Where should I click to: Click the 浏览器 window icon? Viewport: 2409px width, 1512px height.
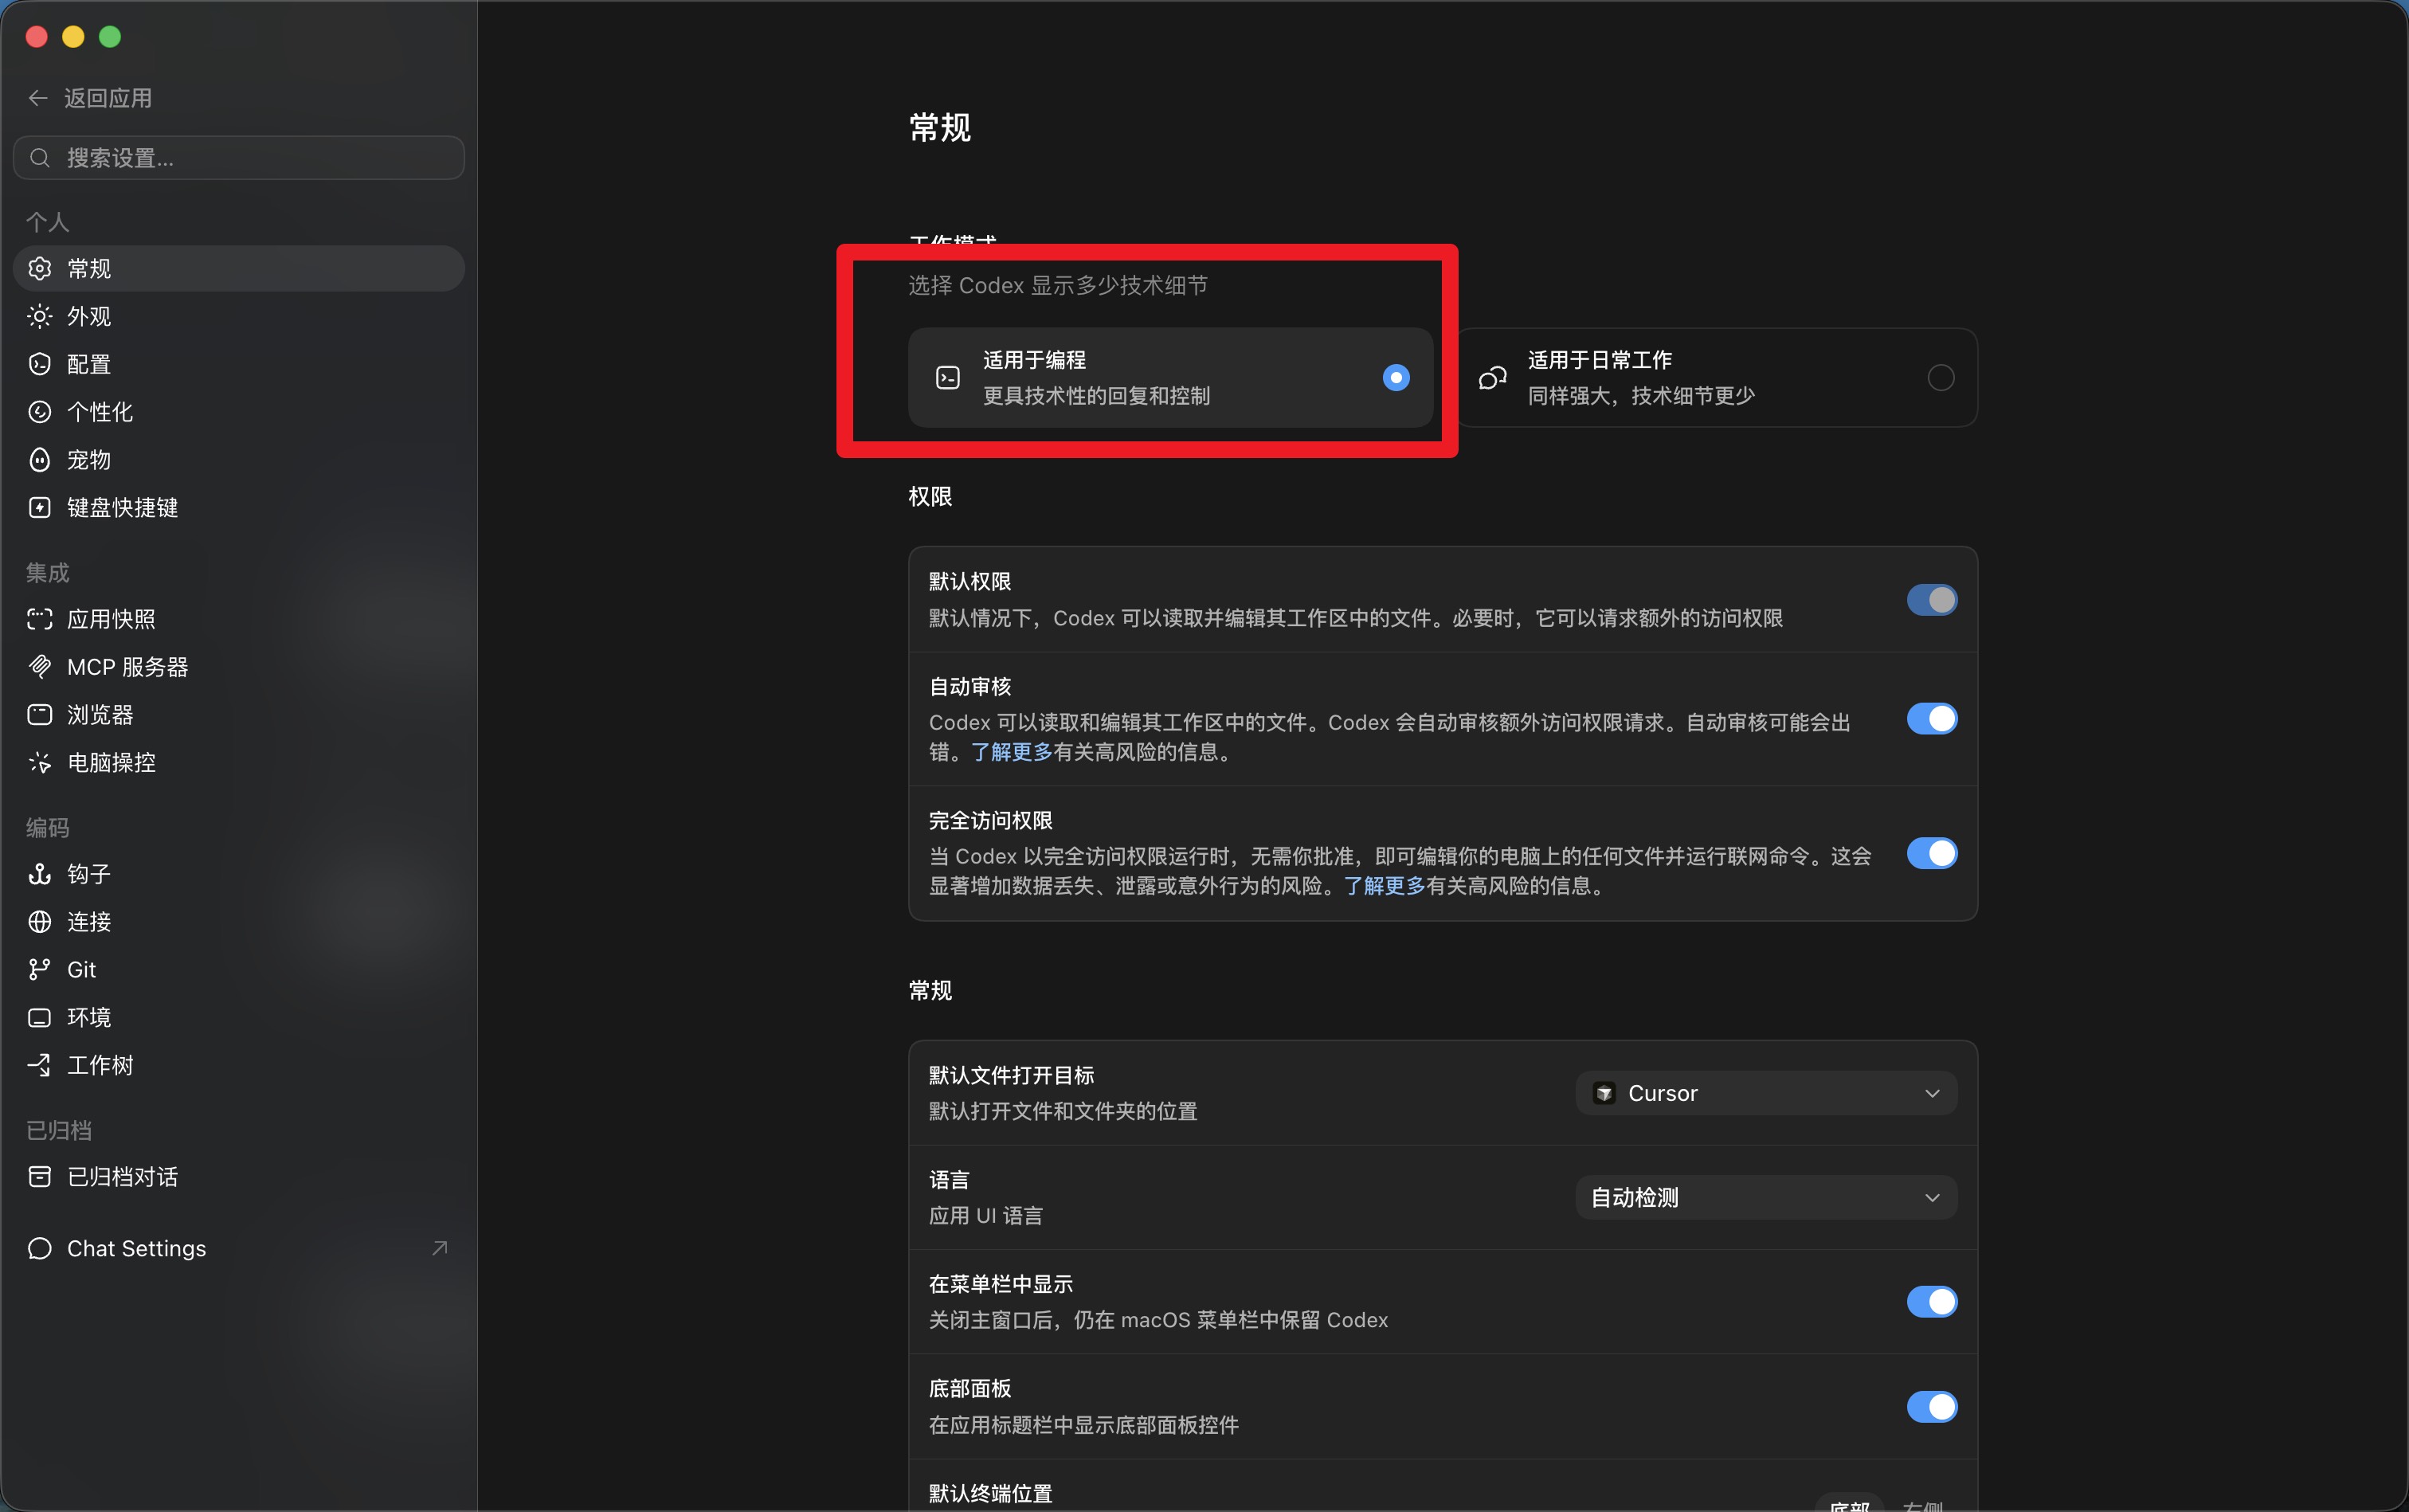pos(40,715)
